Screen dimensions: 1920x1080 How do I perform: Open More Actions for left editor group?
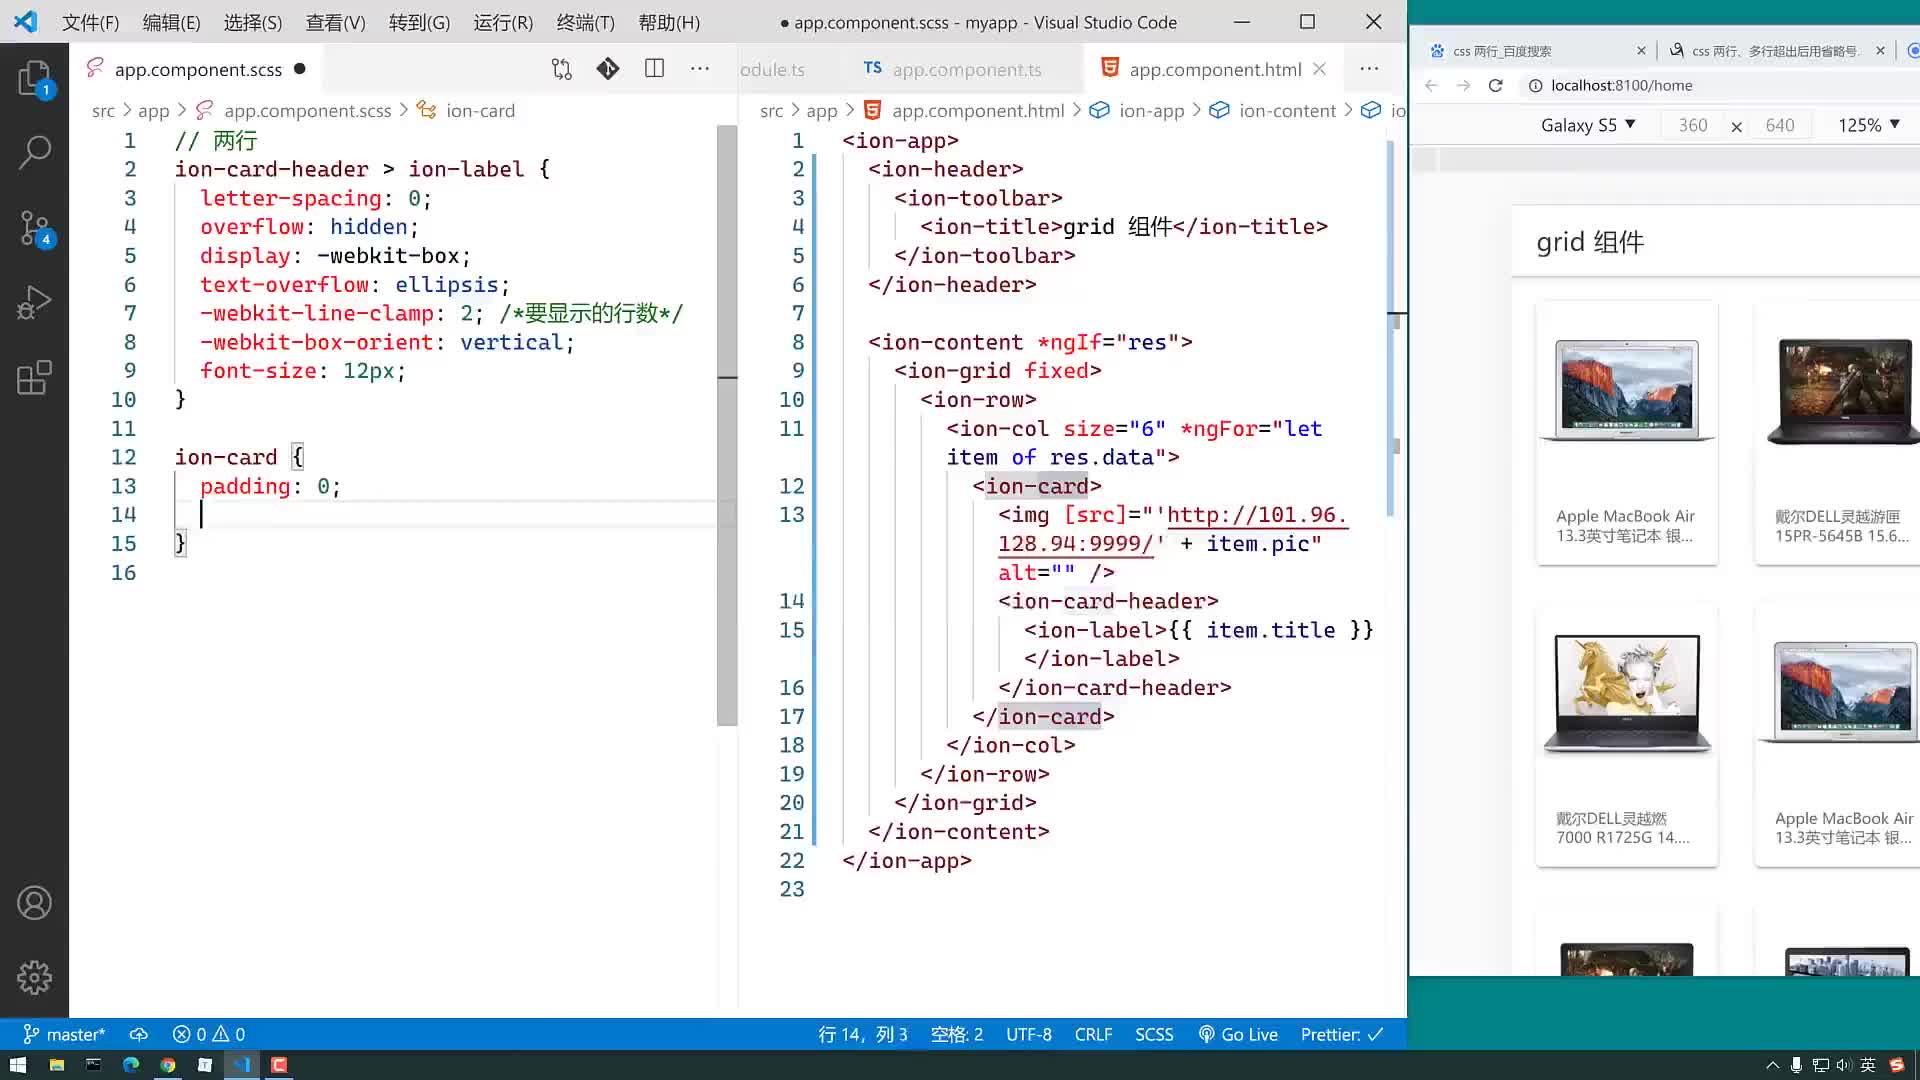coord(700,69)
